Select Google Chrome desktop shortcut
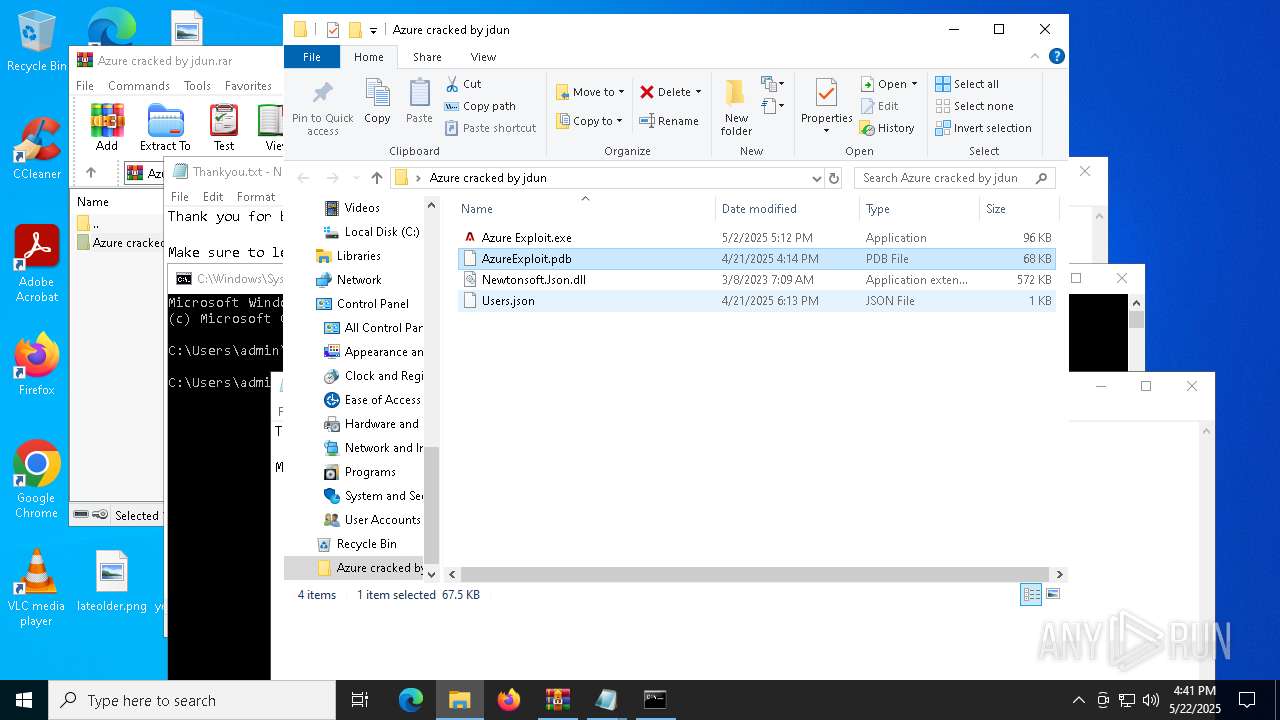1280x720 pixels. coord(36,480)
